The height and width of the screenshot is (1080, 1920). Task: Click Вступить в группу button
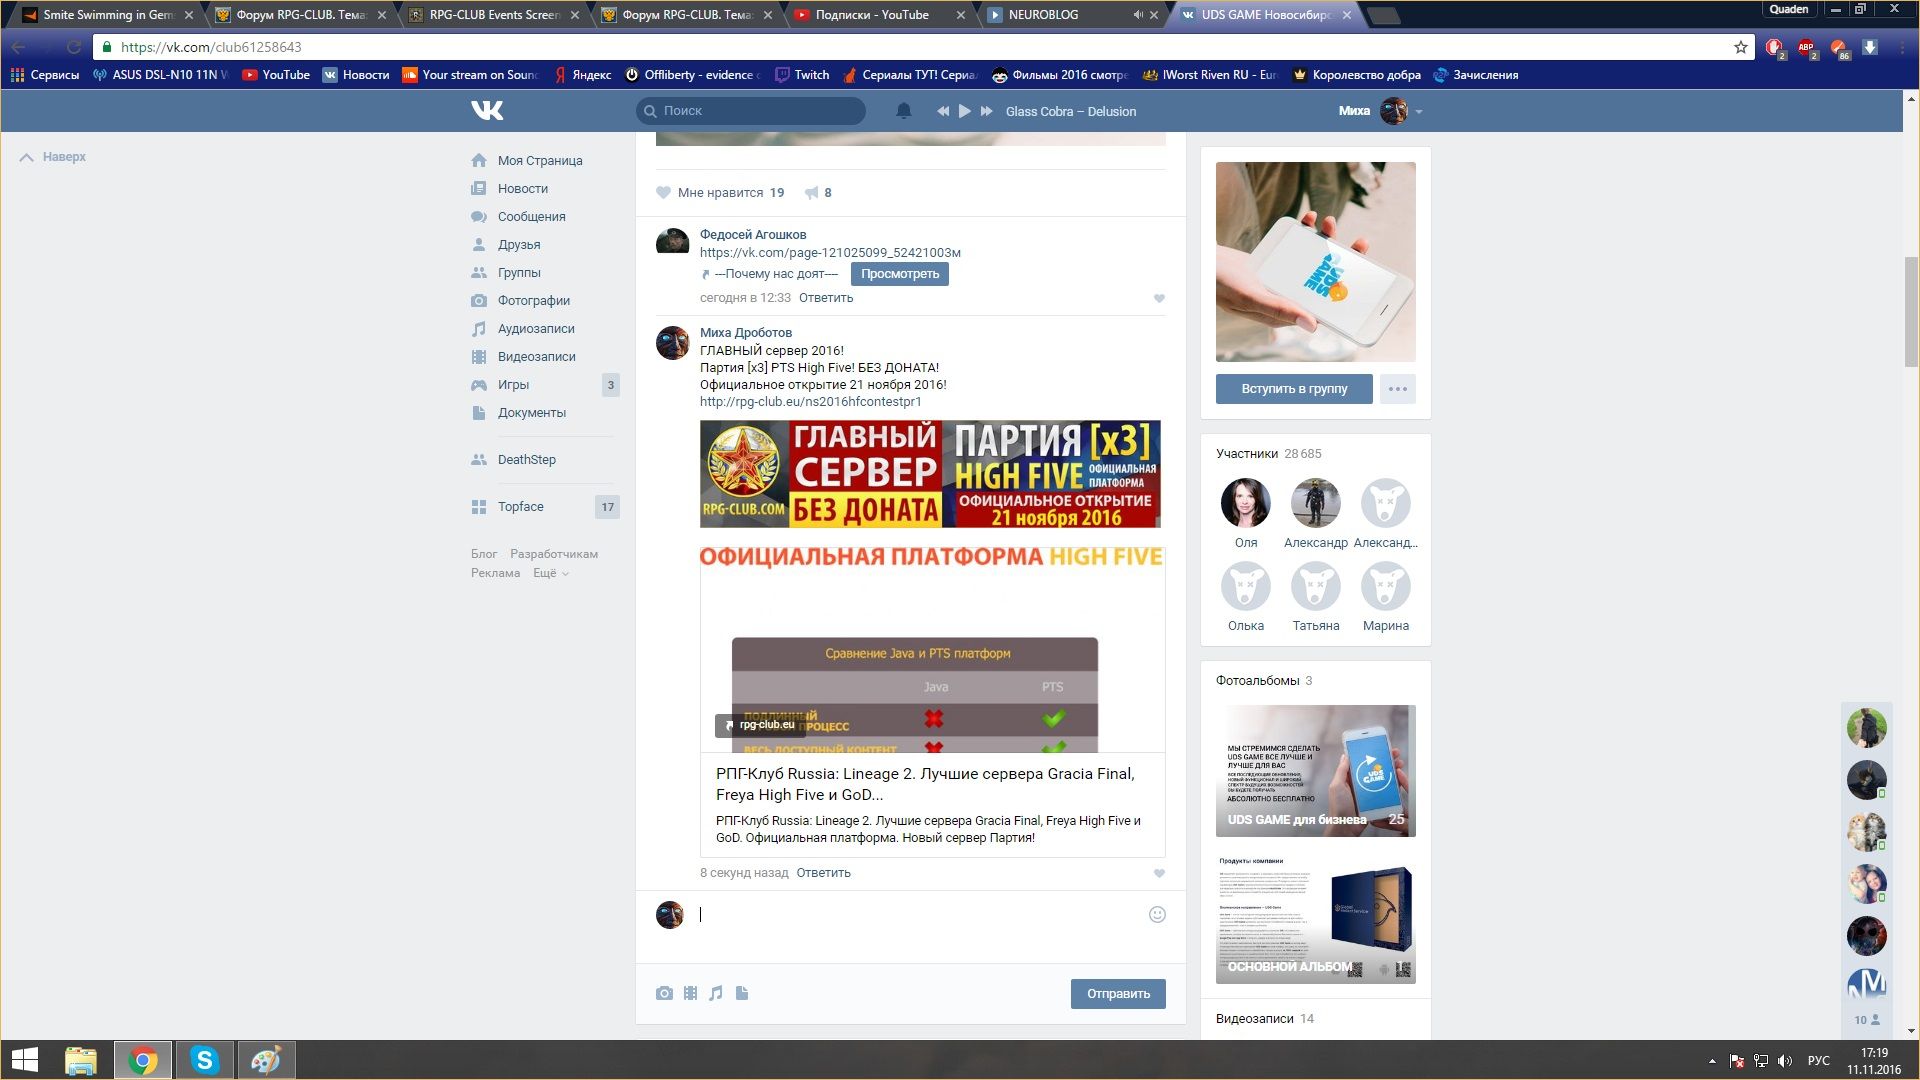pos(1294,389)
